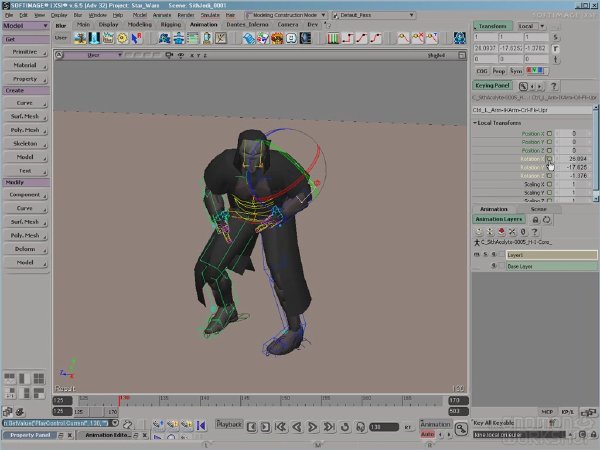Image resolution: width=600 pixels, height=450 pixels.
Task: Activate the Translate t transform tool
Action: click(555, 59)
